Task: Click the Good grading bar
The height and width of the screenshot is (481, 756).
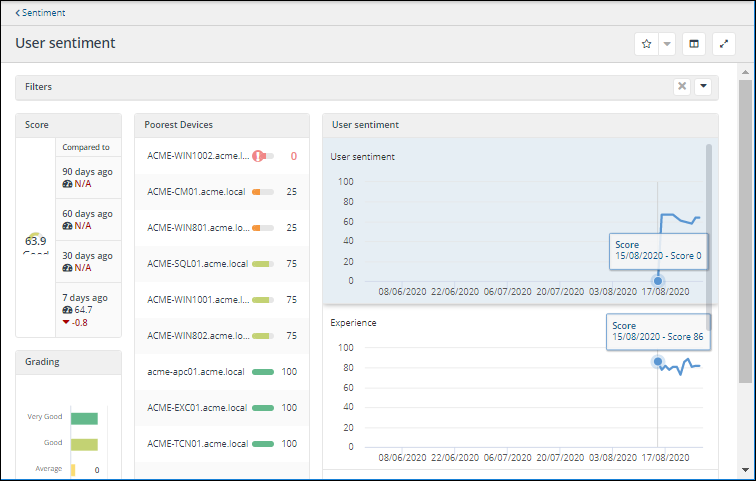Action: point(84,444)
